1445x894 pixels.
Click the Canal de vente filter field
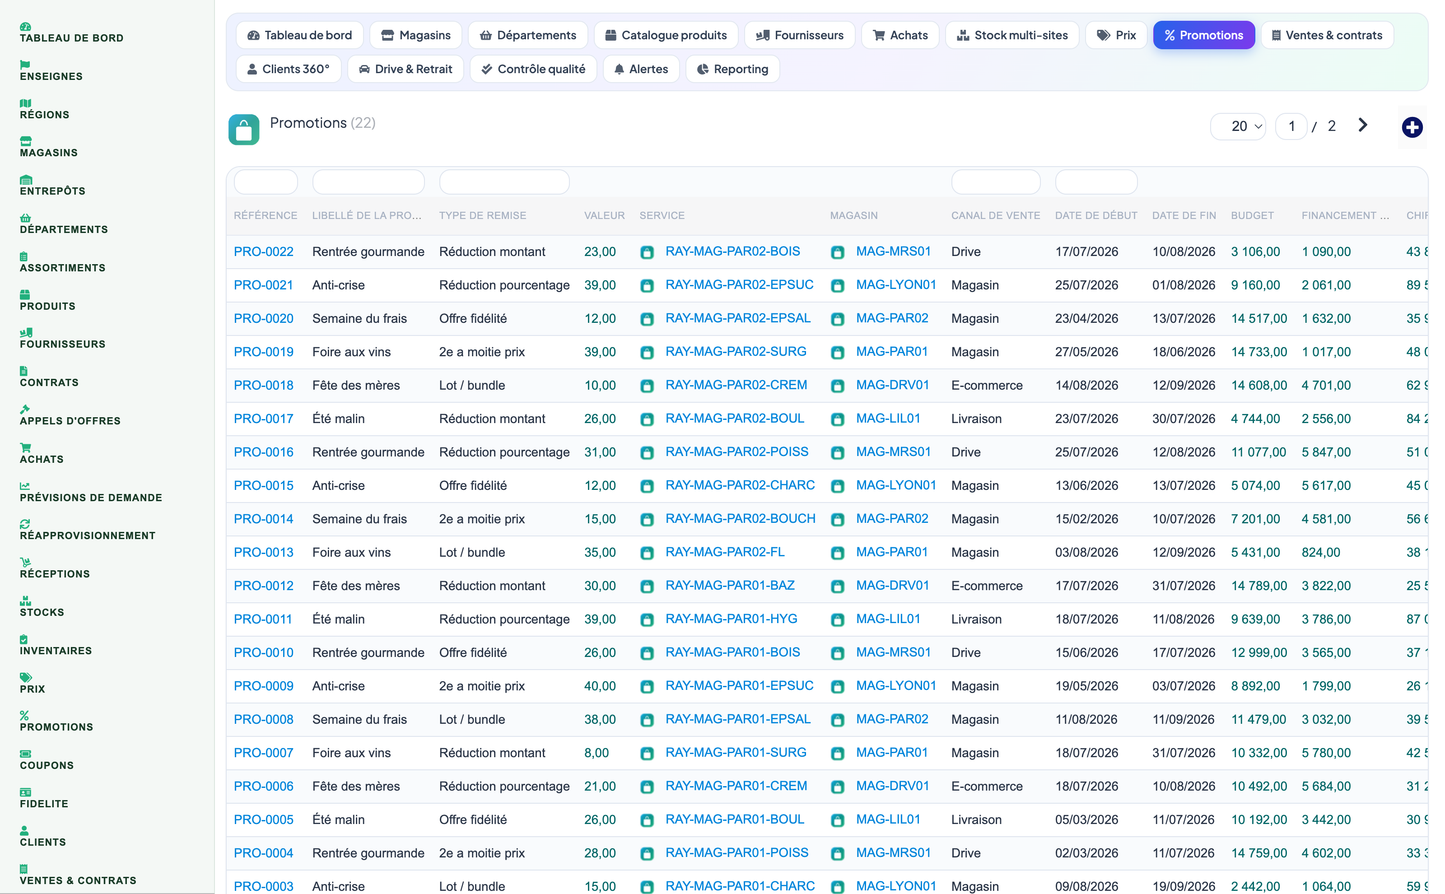[996, 182]
